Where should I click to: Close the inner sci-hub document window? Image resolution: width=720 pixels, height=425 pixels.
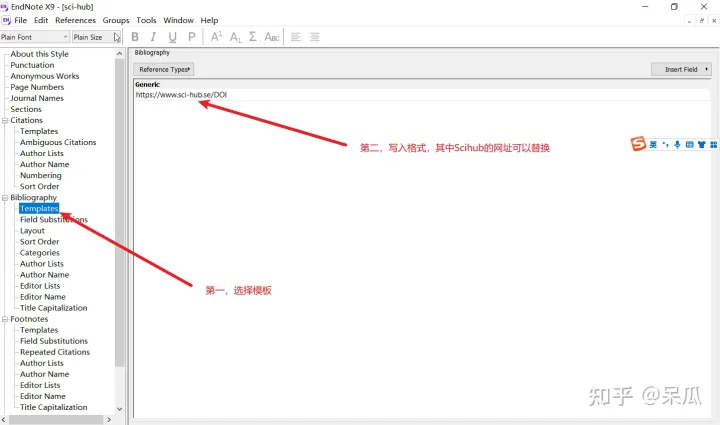coord(714,21)
